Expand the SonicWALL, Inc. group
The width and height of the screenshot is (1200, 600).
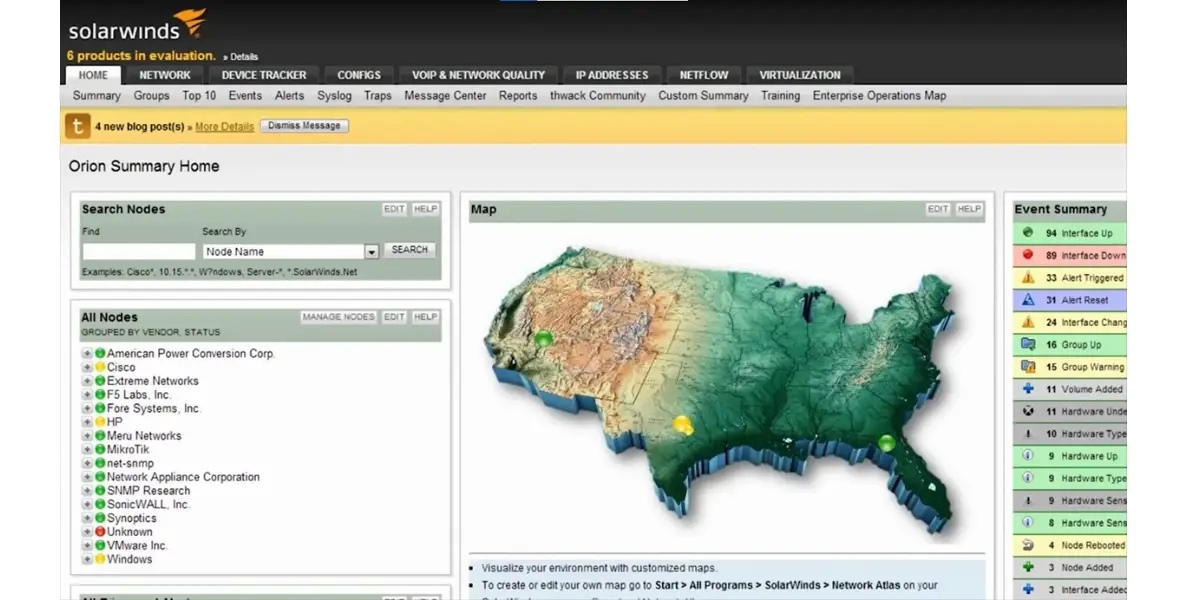(87, 505)
